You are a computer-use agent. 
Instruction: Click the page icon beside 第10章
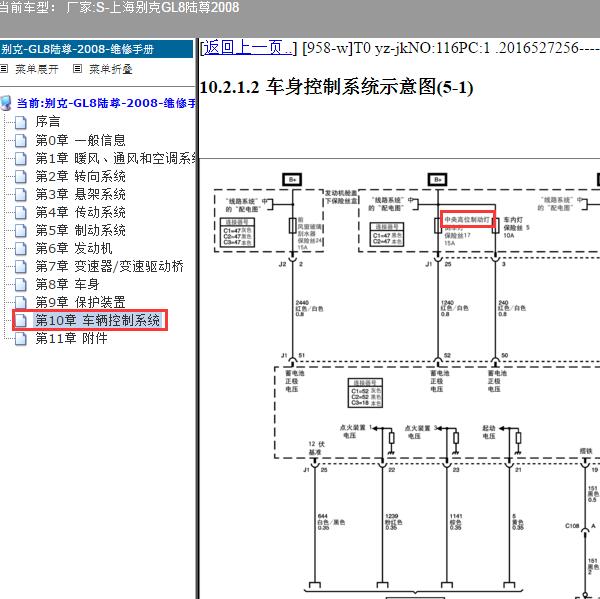click(x=21, y=320)
